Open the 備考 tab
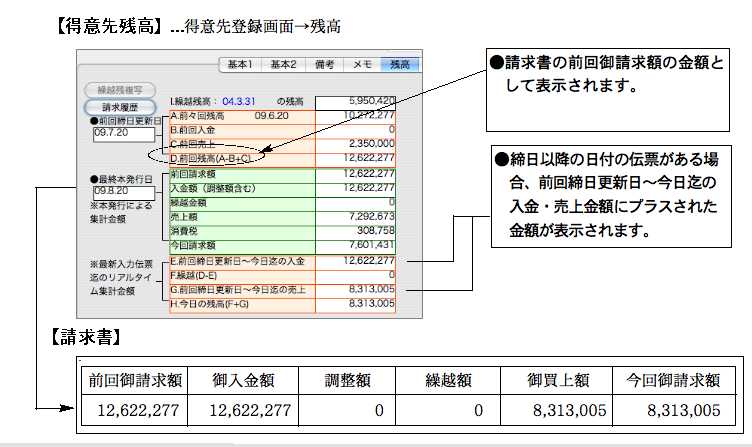The image size is (752, 447). tap(324, 65)
